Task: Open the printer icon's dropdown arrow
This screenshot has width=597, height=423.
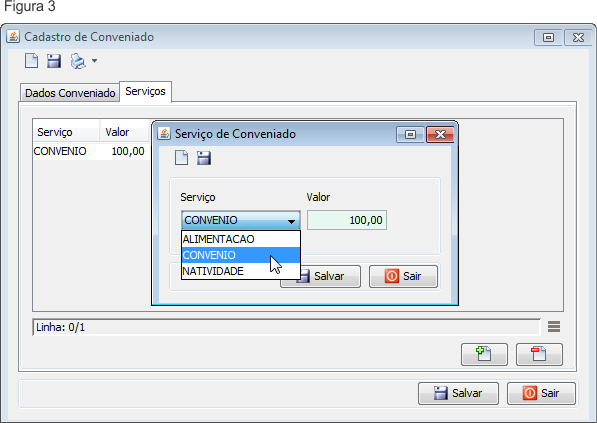Action: point(94,61)
